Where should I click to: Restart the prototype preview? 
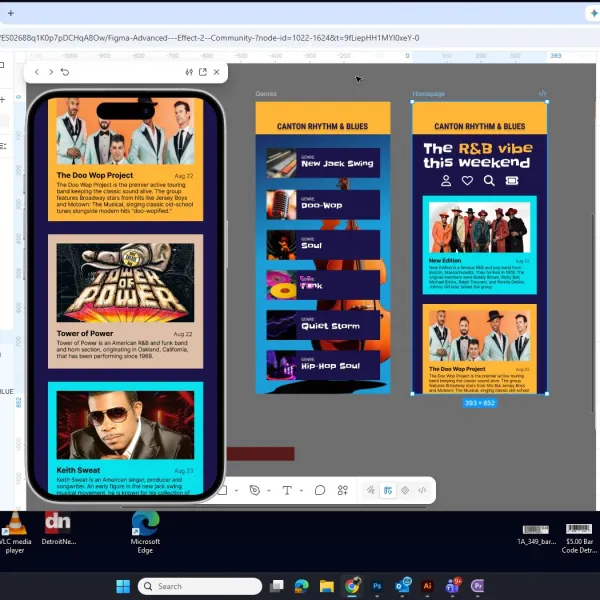coord(65,72)
